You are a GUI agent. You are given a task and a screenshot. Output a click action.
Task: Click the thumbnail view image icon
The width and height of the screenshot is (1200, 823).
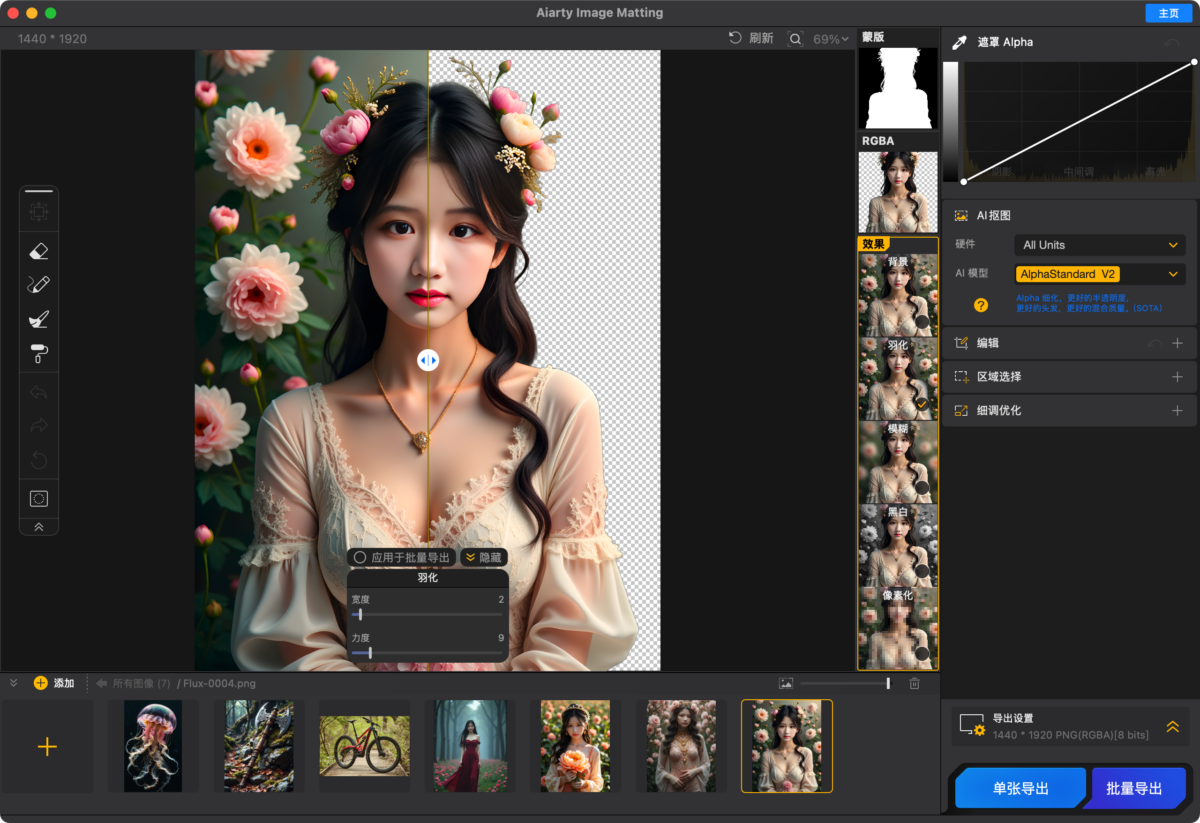tap(786, 683)
